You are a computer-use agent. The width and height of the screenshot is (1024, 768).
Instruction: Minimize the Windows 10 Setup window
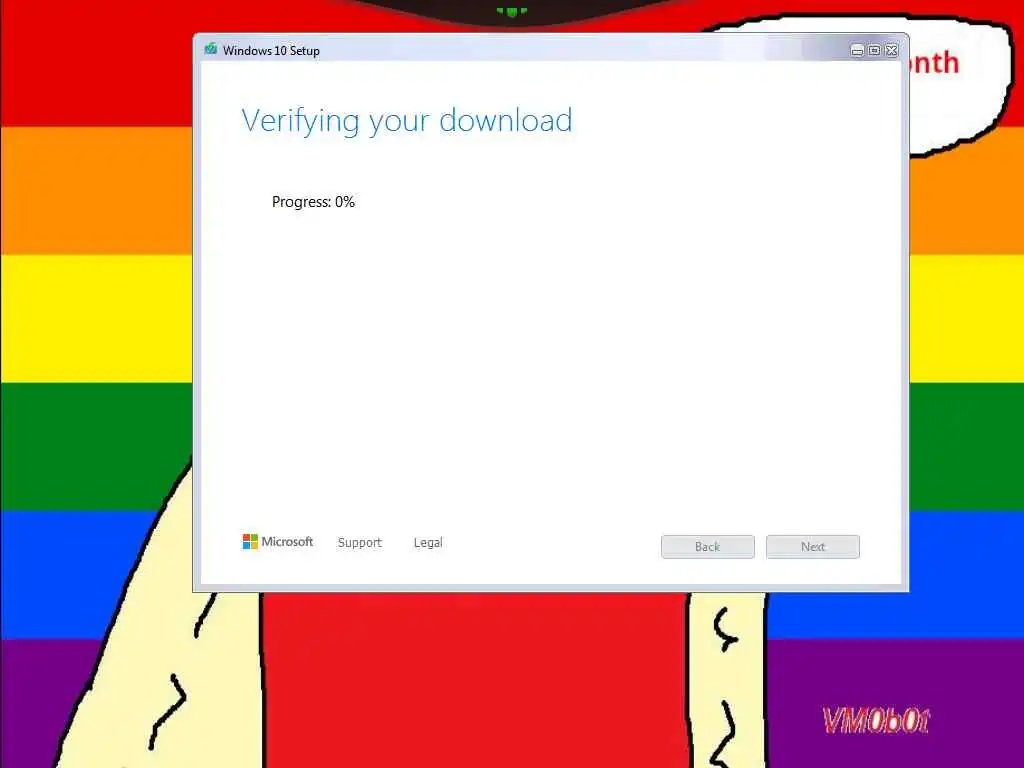click(857, 50)
